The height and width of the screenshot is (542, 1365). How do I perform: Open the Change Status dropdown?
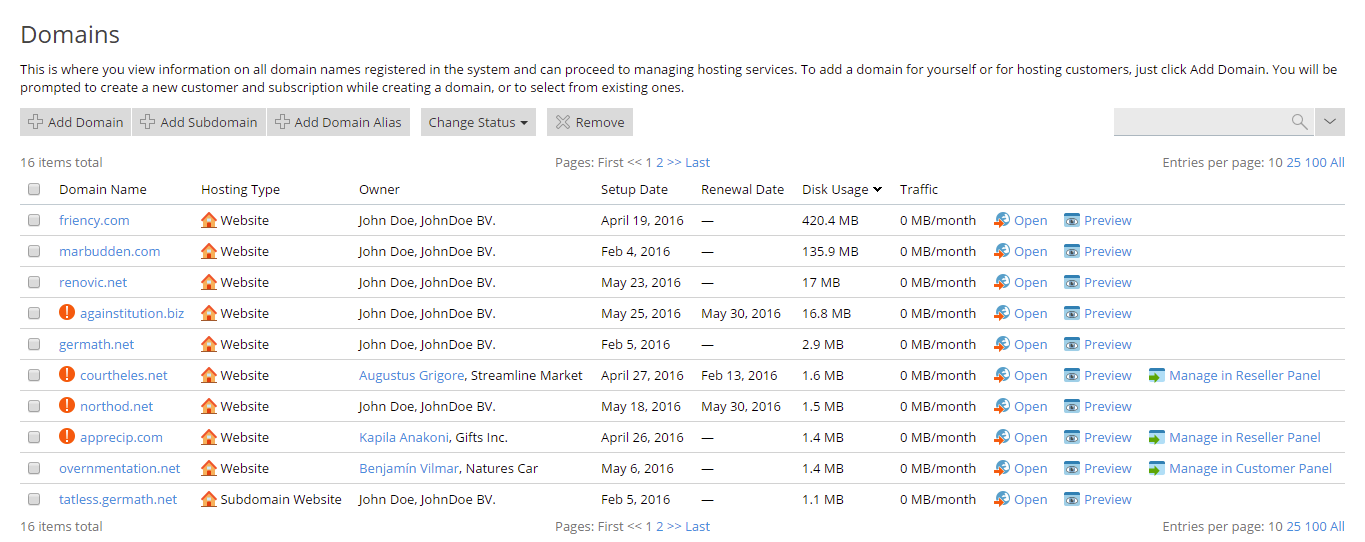click(478, 122)
